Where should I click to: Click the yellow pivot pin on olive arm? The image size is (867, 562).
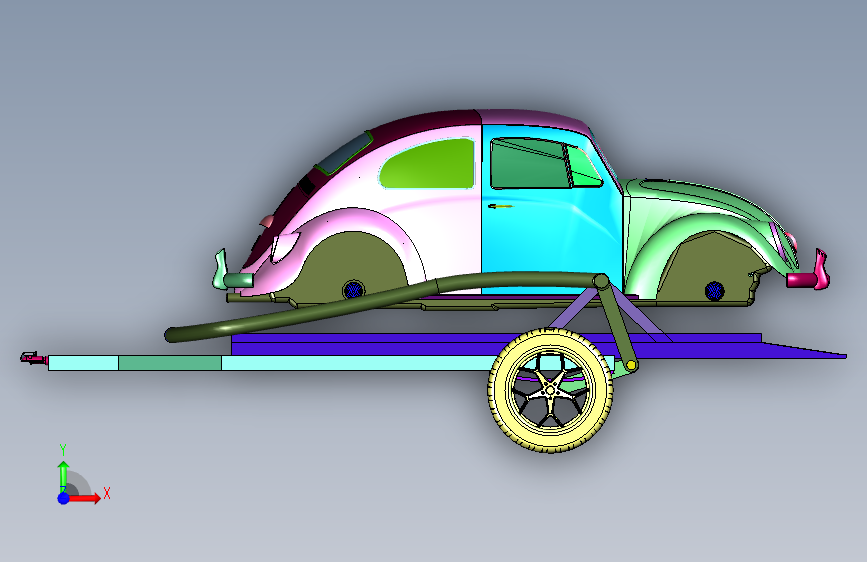coord(631,365)
